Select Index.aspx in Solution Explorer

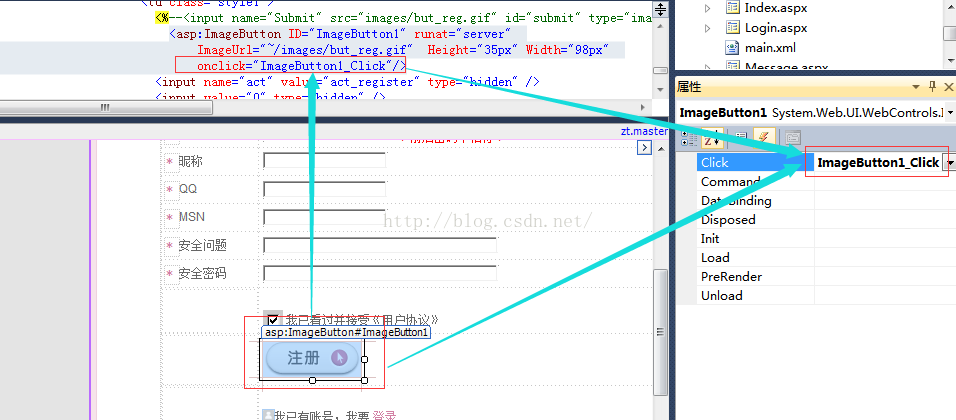(x=776, y=8)
